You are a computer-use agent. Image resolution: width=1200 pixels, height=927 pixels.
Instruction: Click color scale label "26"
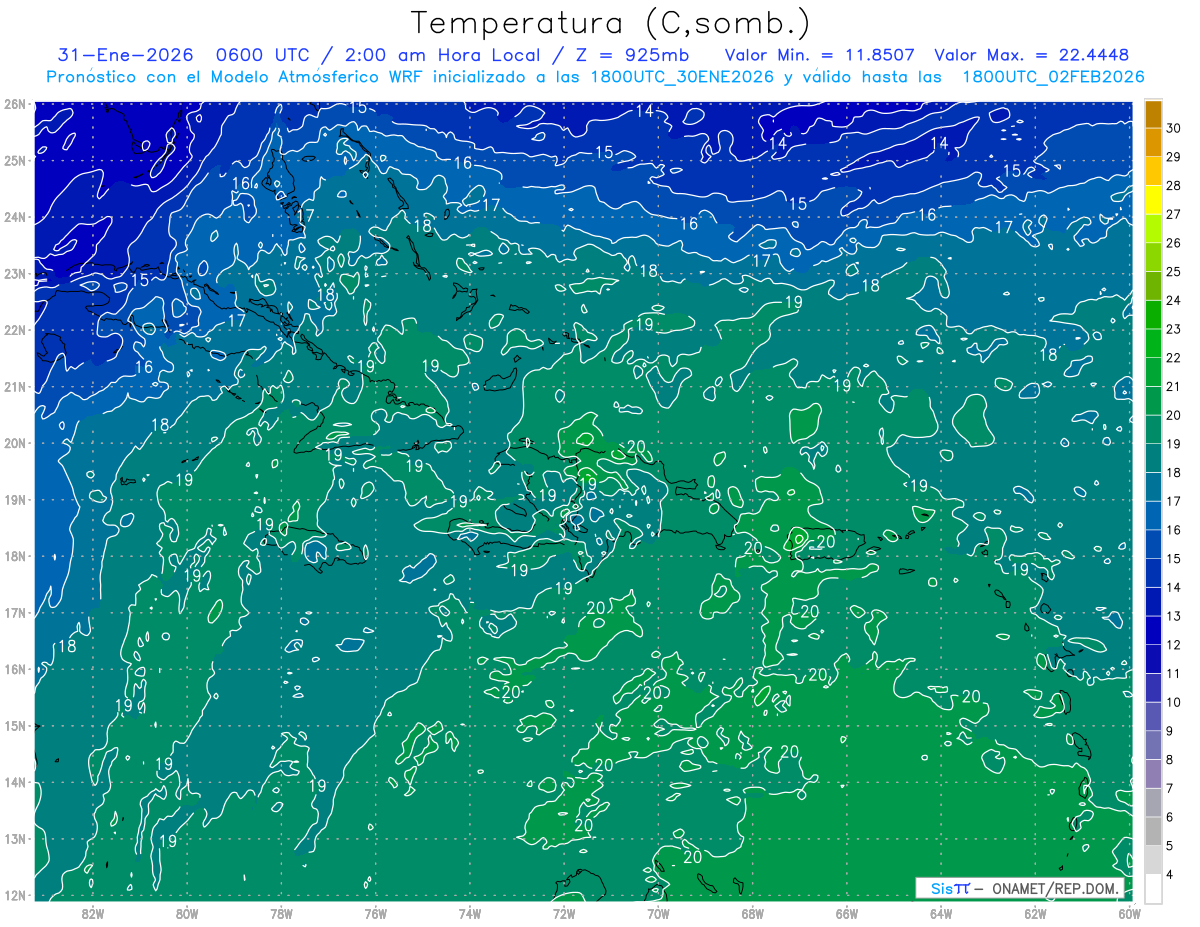coord(1174,243)
